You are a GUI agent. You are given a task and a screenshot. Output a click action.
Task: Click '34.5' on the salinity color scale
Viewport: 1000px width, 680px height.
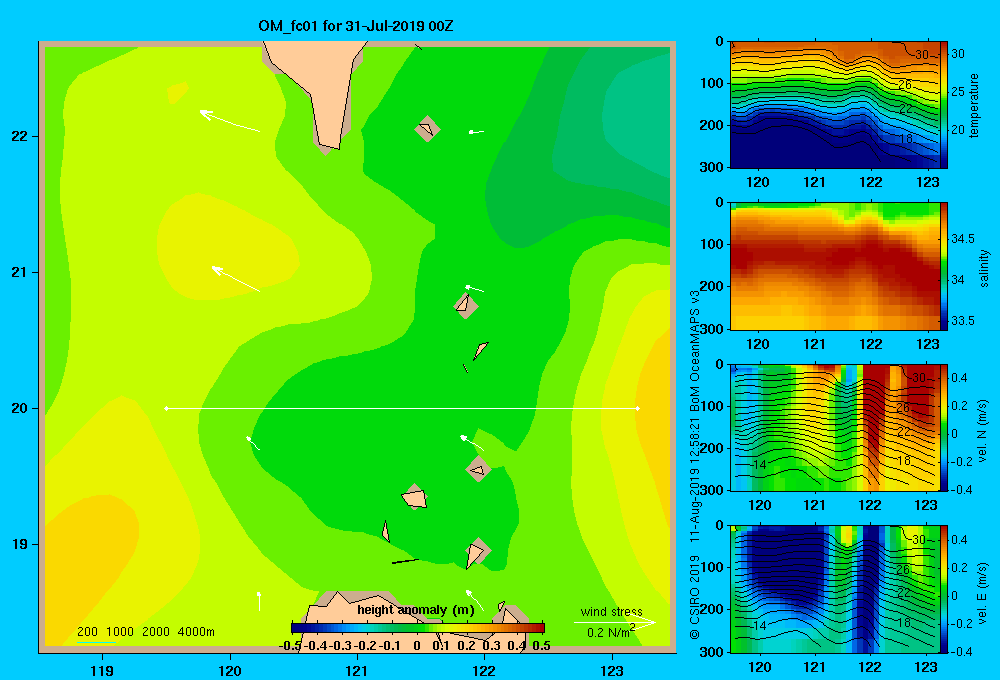[963, 239]
